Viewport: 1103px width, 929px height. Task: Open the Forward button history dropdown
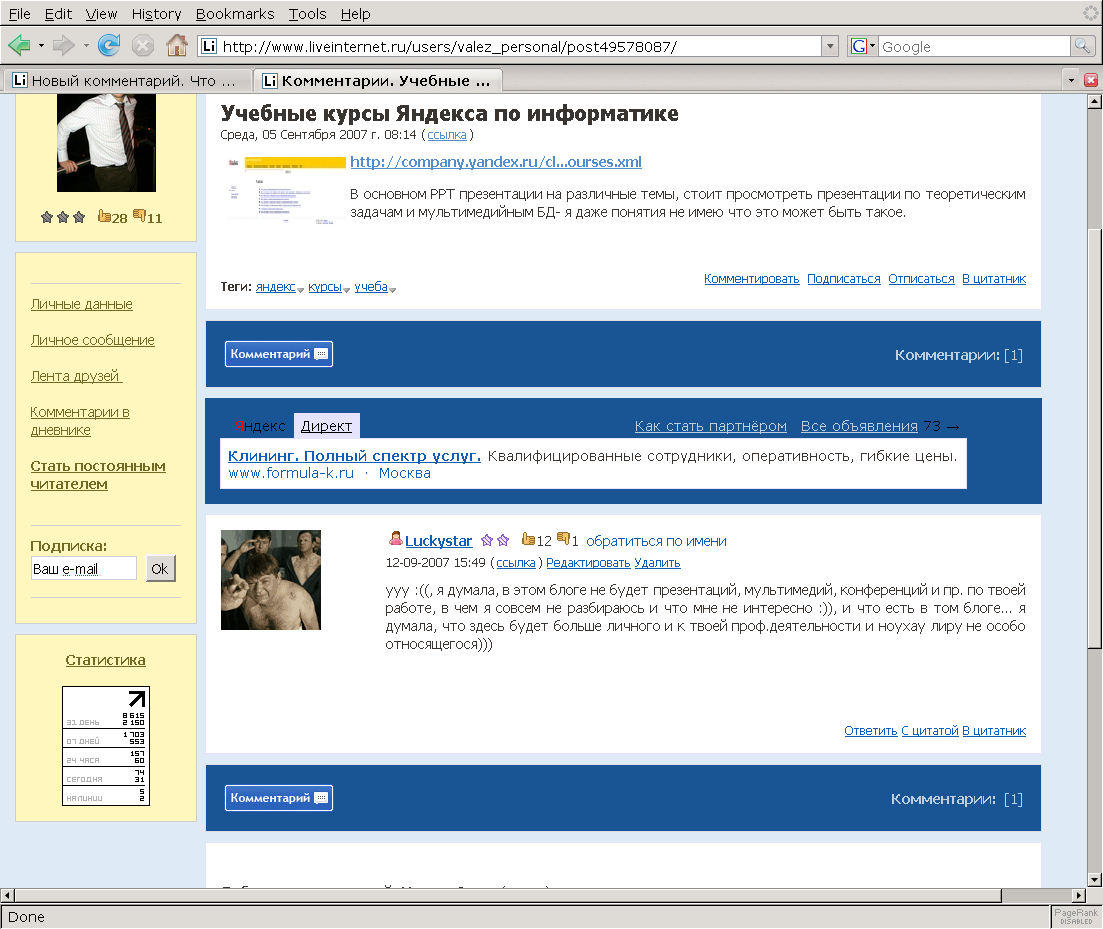click(86, 46)
